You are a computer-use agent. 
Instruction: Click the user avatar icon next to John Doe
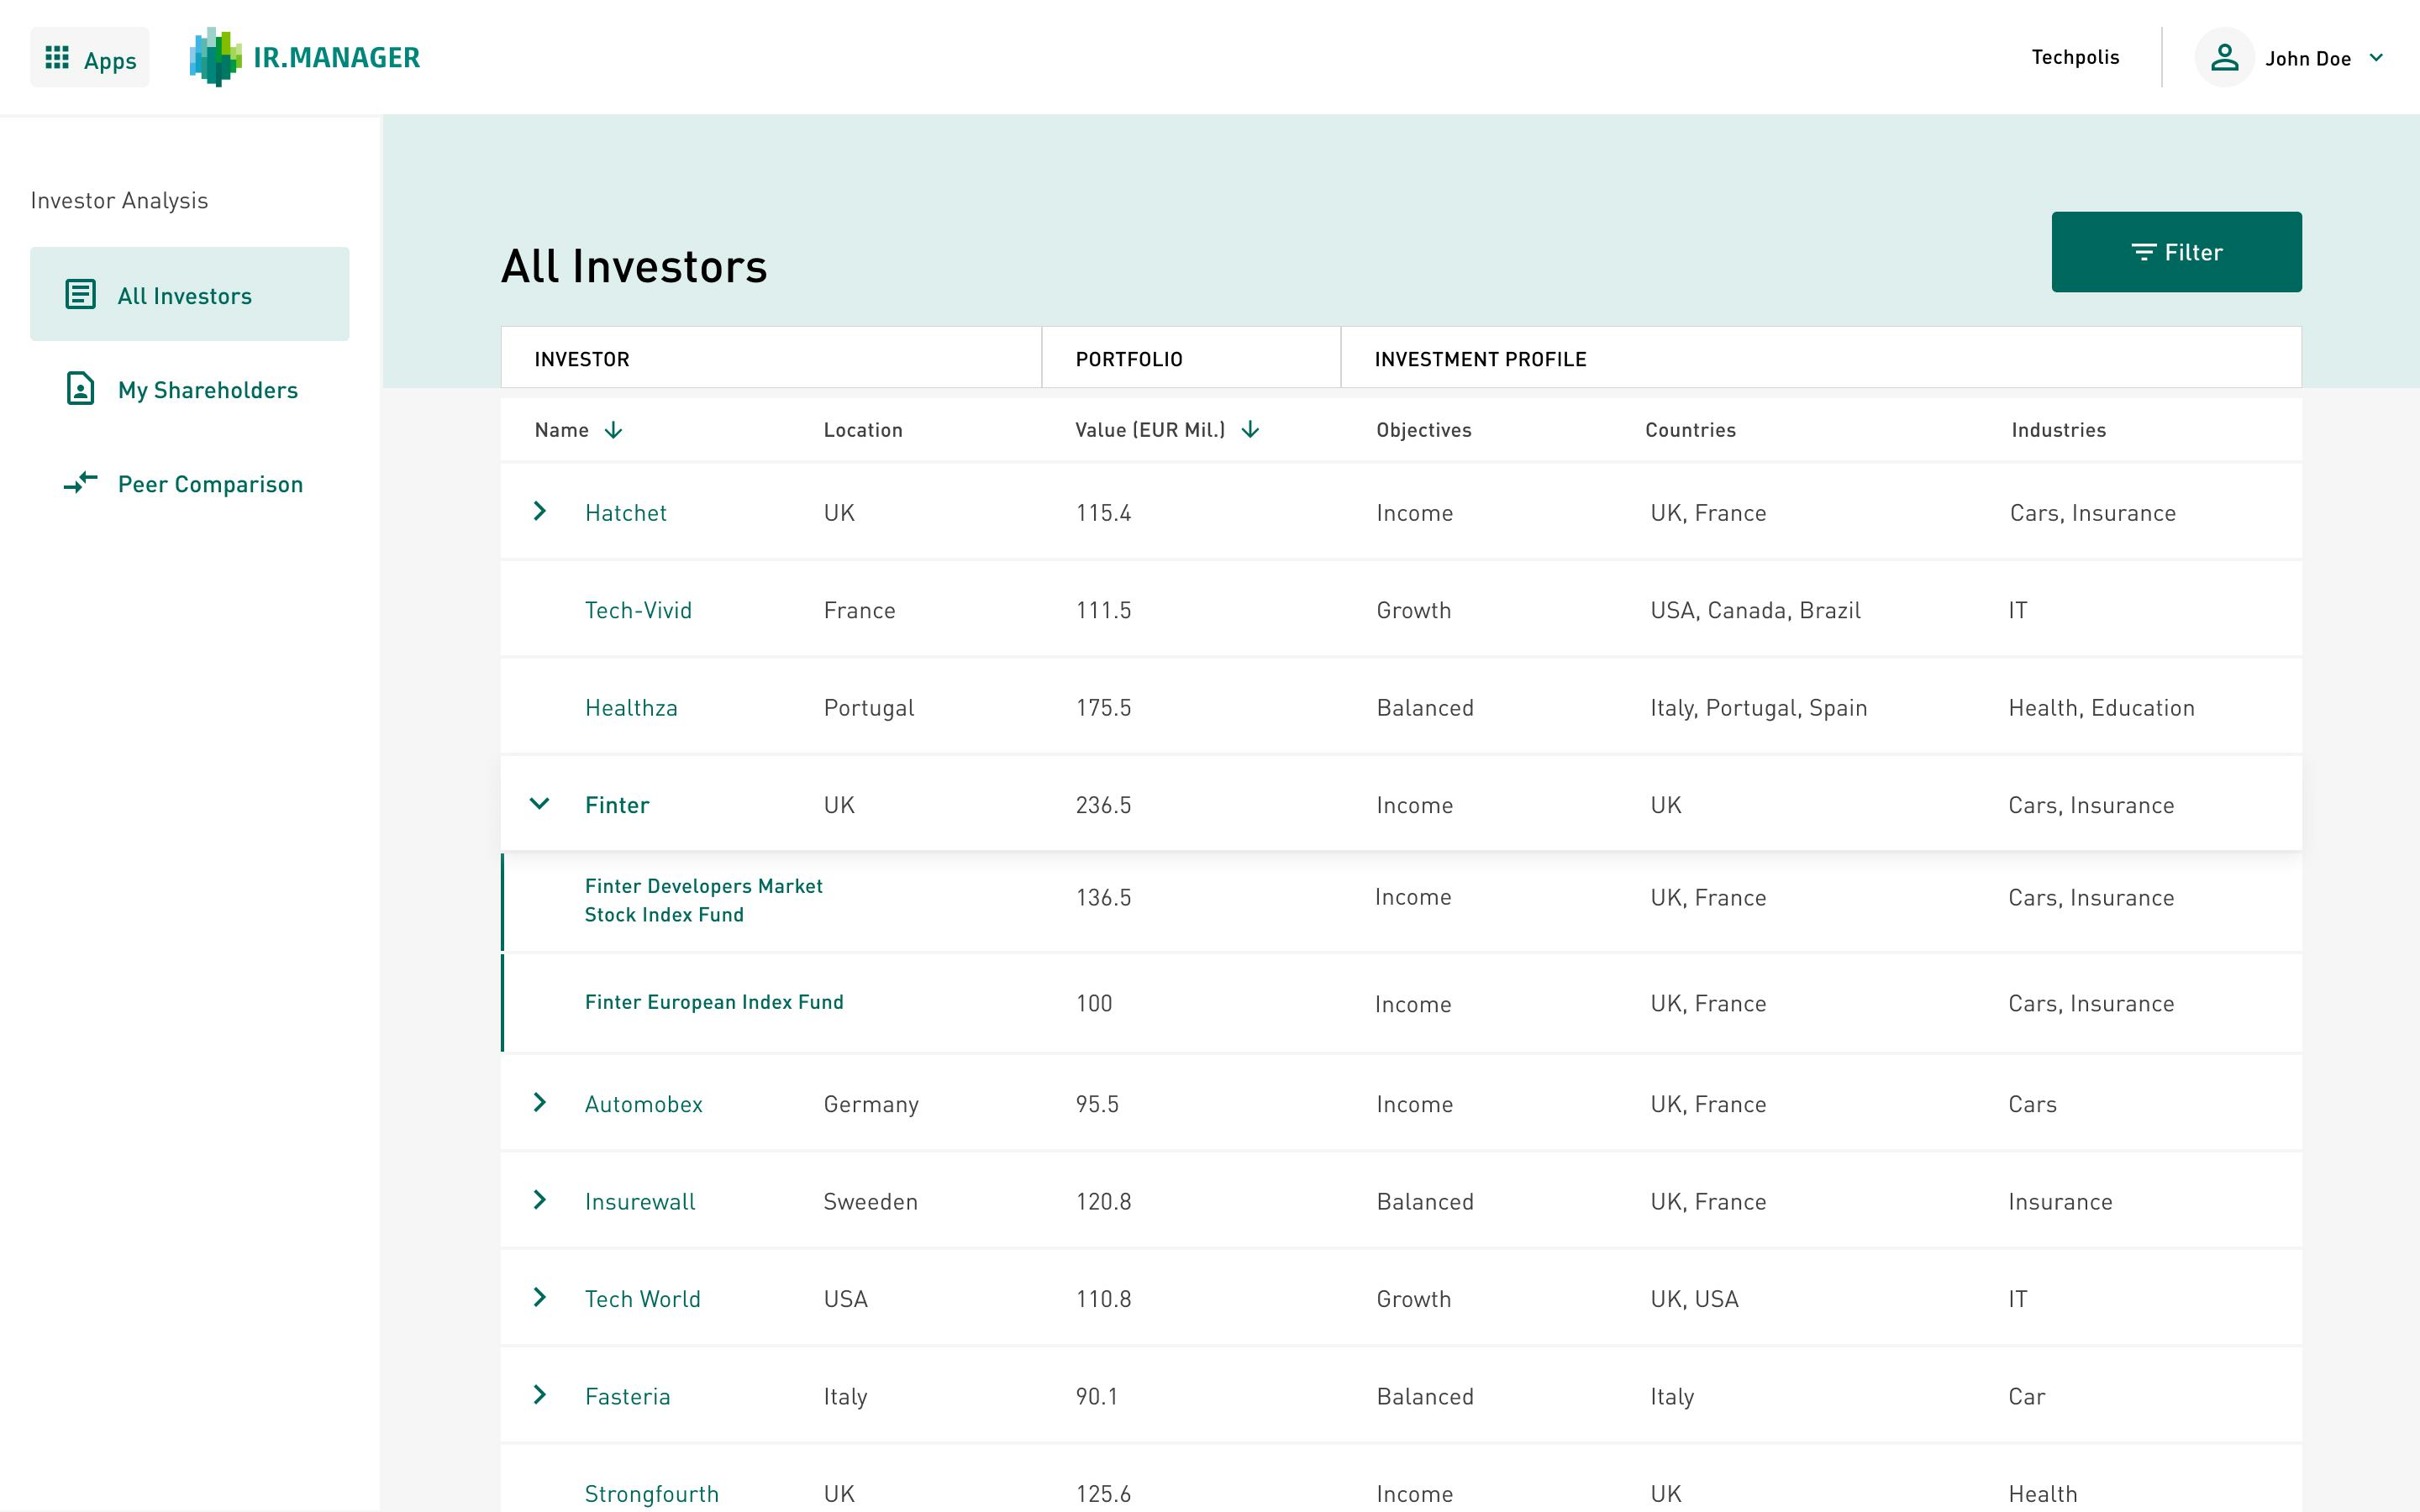pos(2226,57)
